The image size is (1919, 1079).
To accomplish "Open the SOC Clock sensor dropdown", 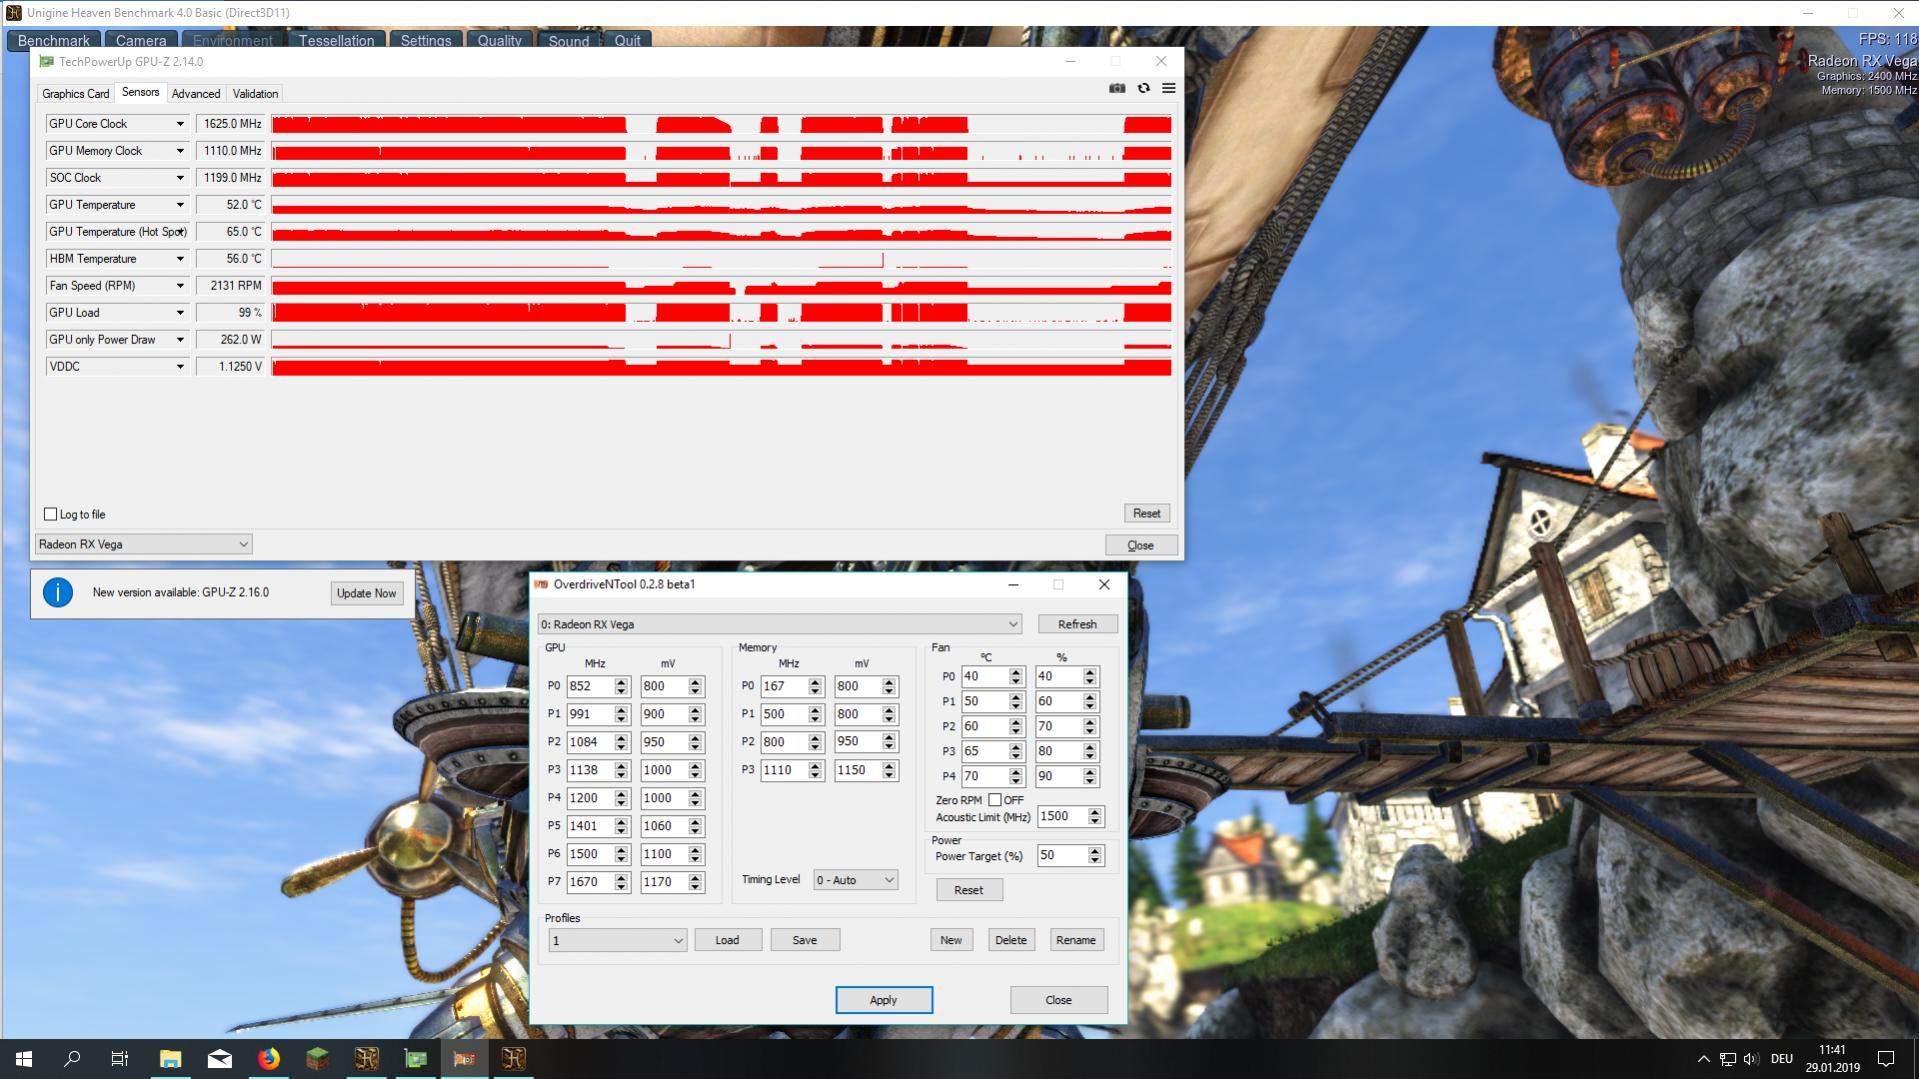I will [x=180, y=178].
